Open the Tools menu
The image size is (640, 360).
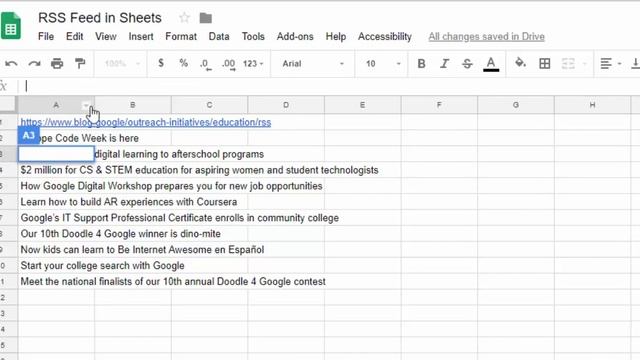point(253,37)
